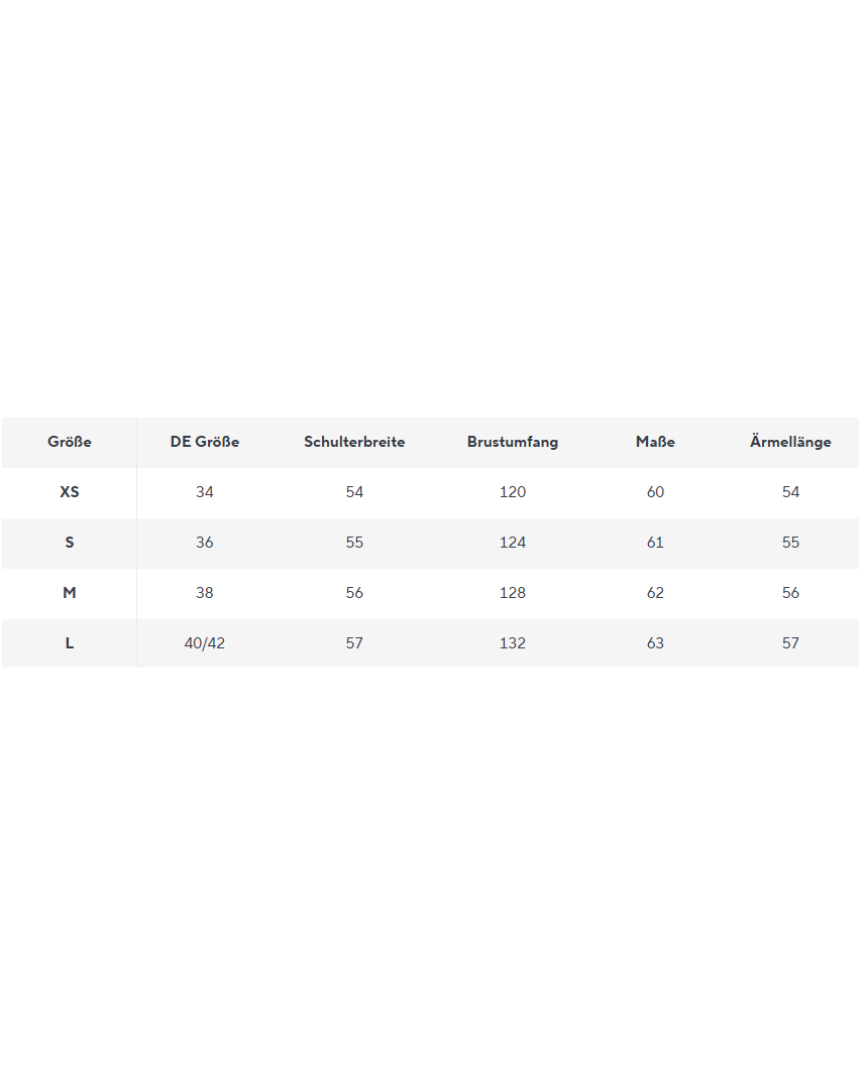Screen dimensions: 864x1080
Task: Select the XS size row label
Action: click(x=69, y=492)
